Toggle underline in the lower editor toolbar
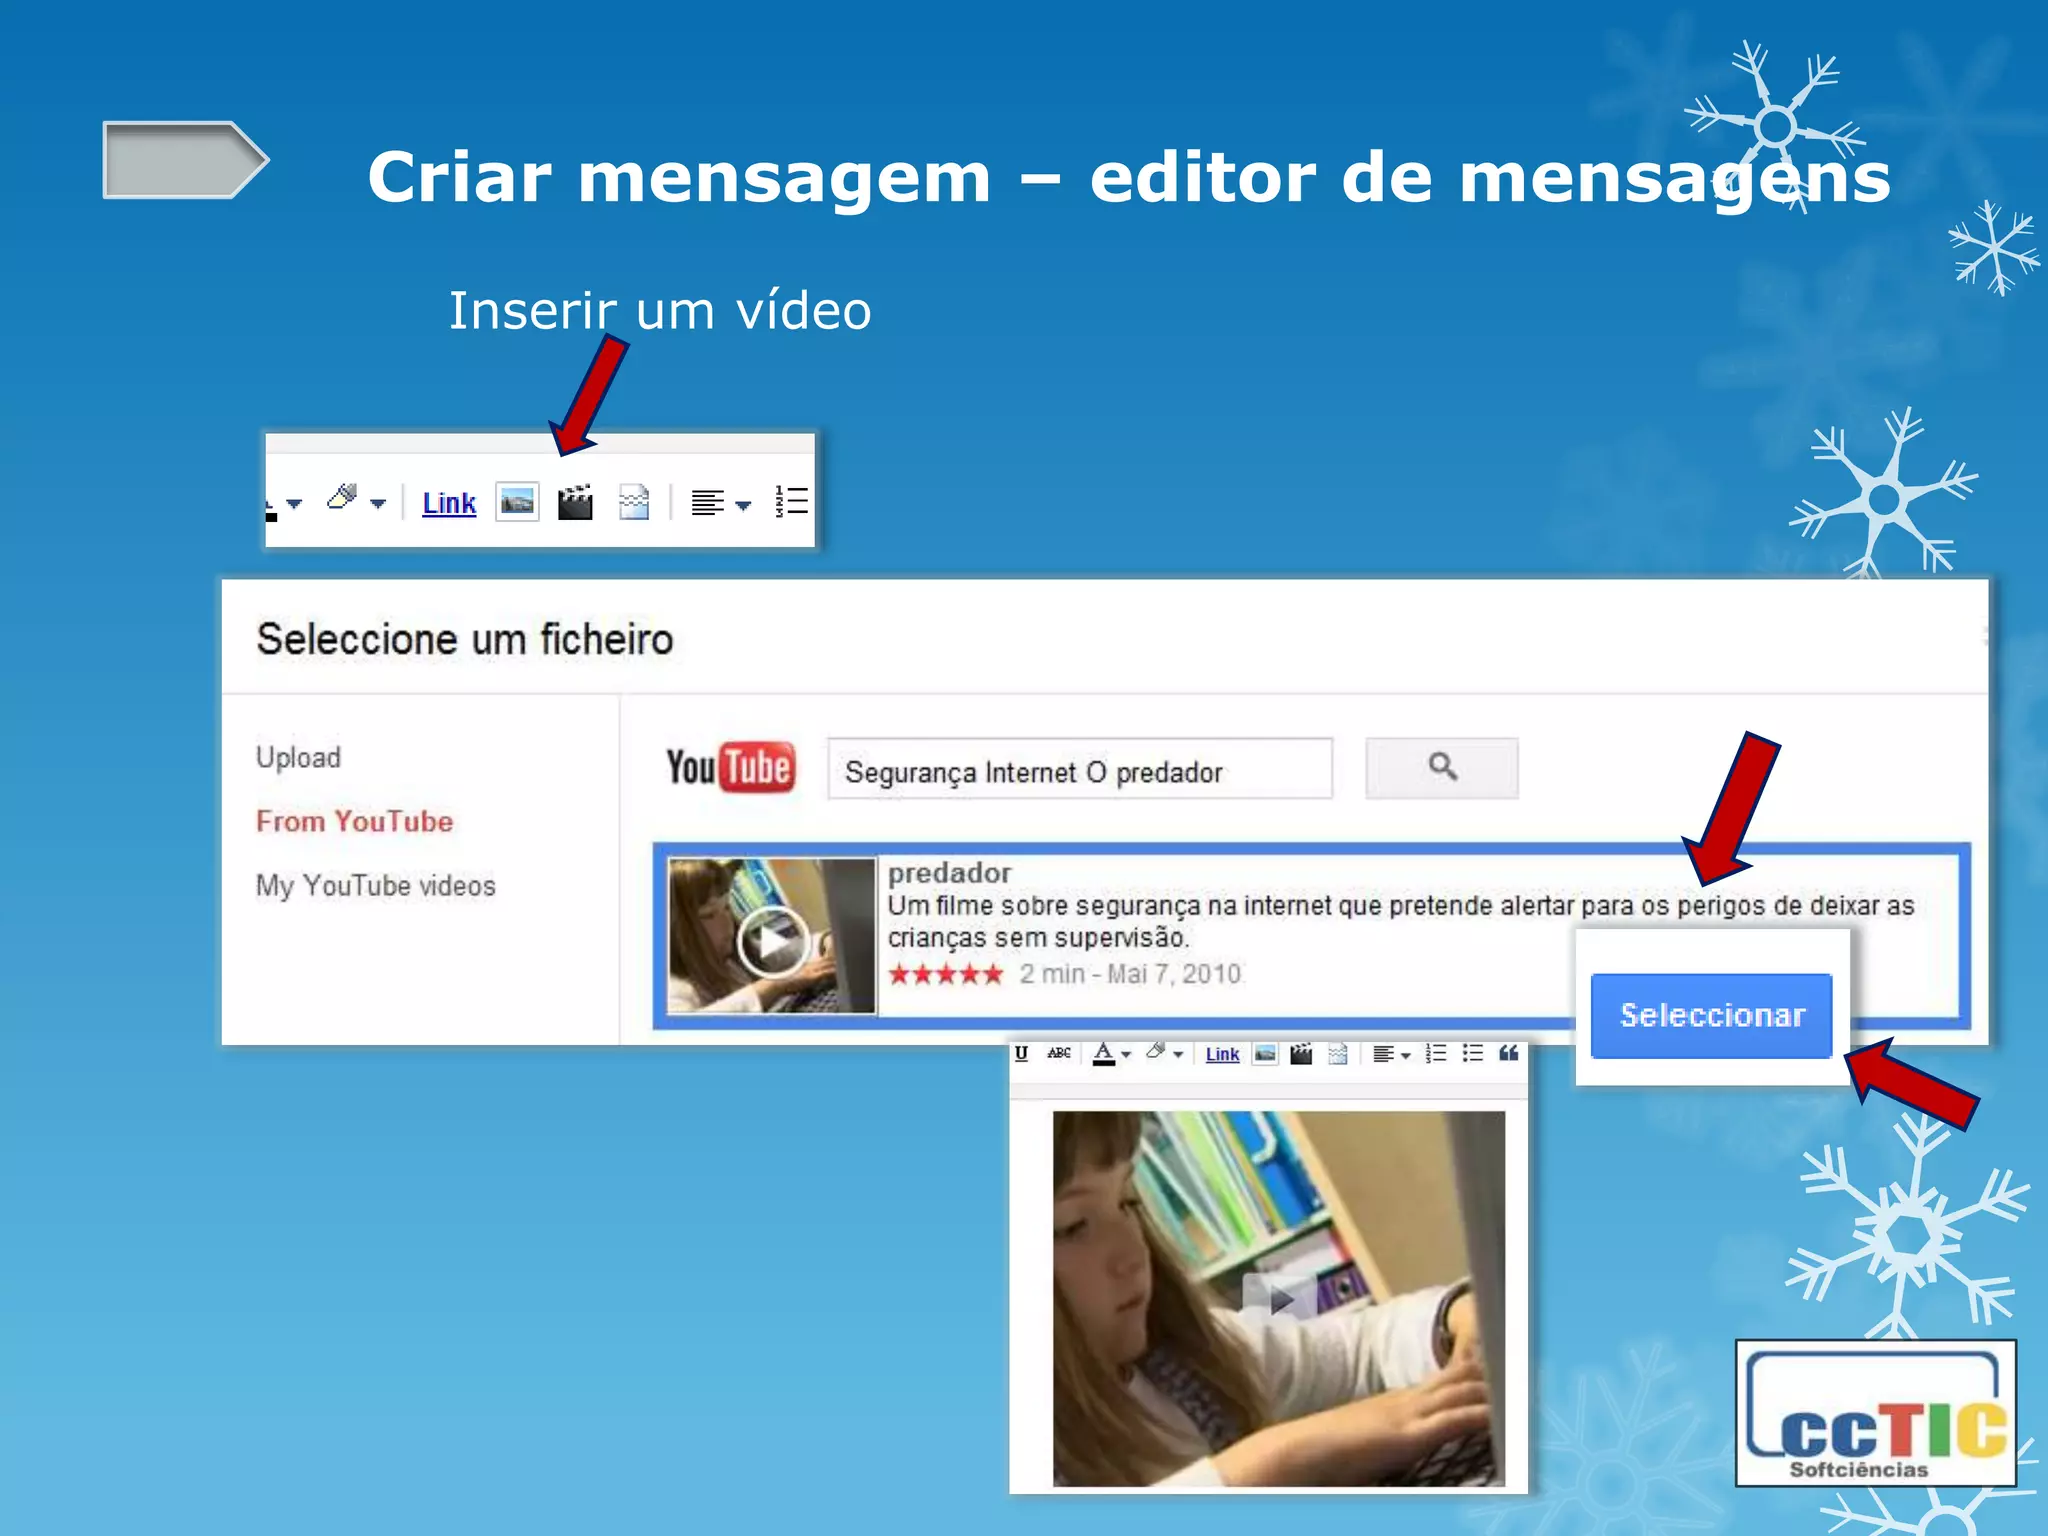2048x1536 pixels. (1021, 1054)
